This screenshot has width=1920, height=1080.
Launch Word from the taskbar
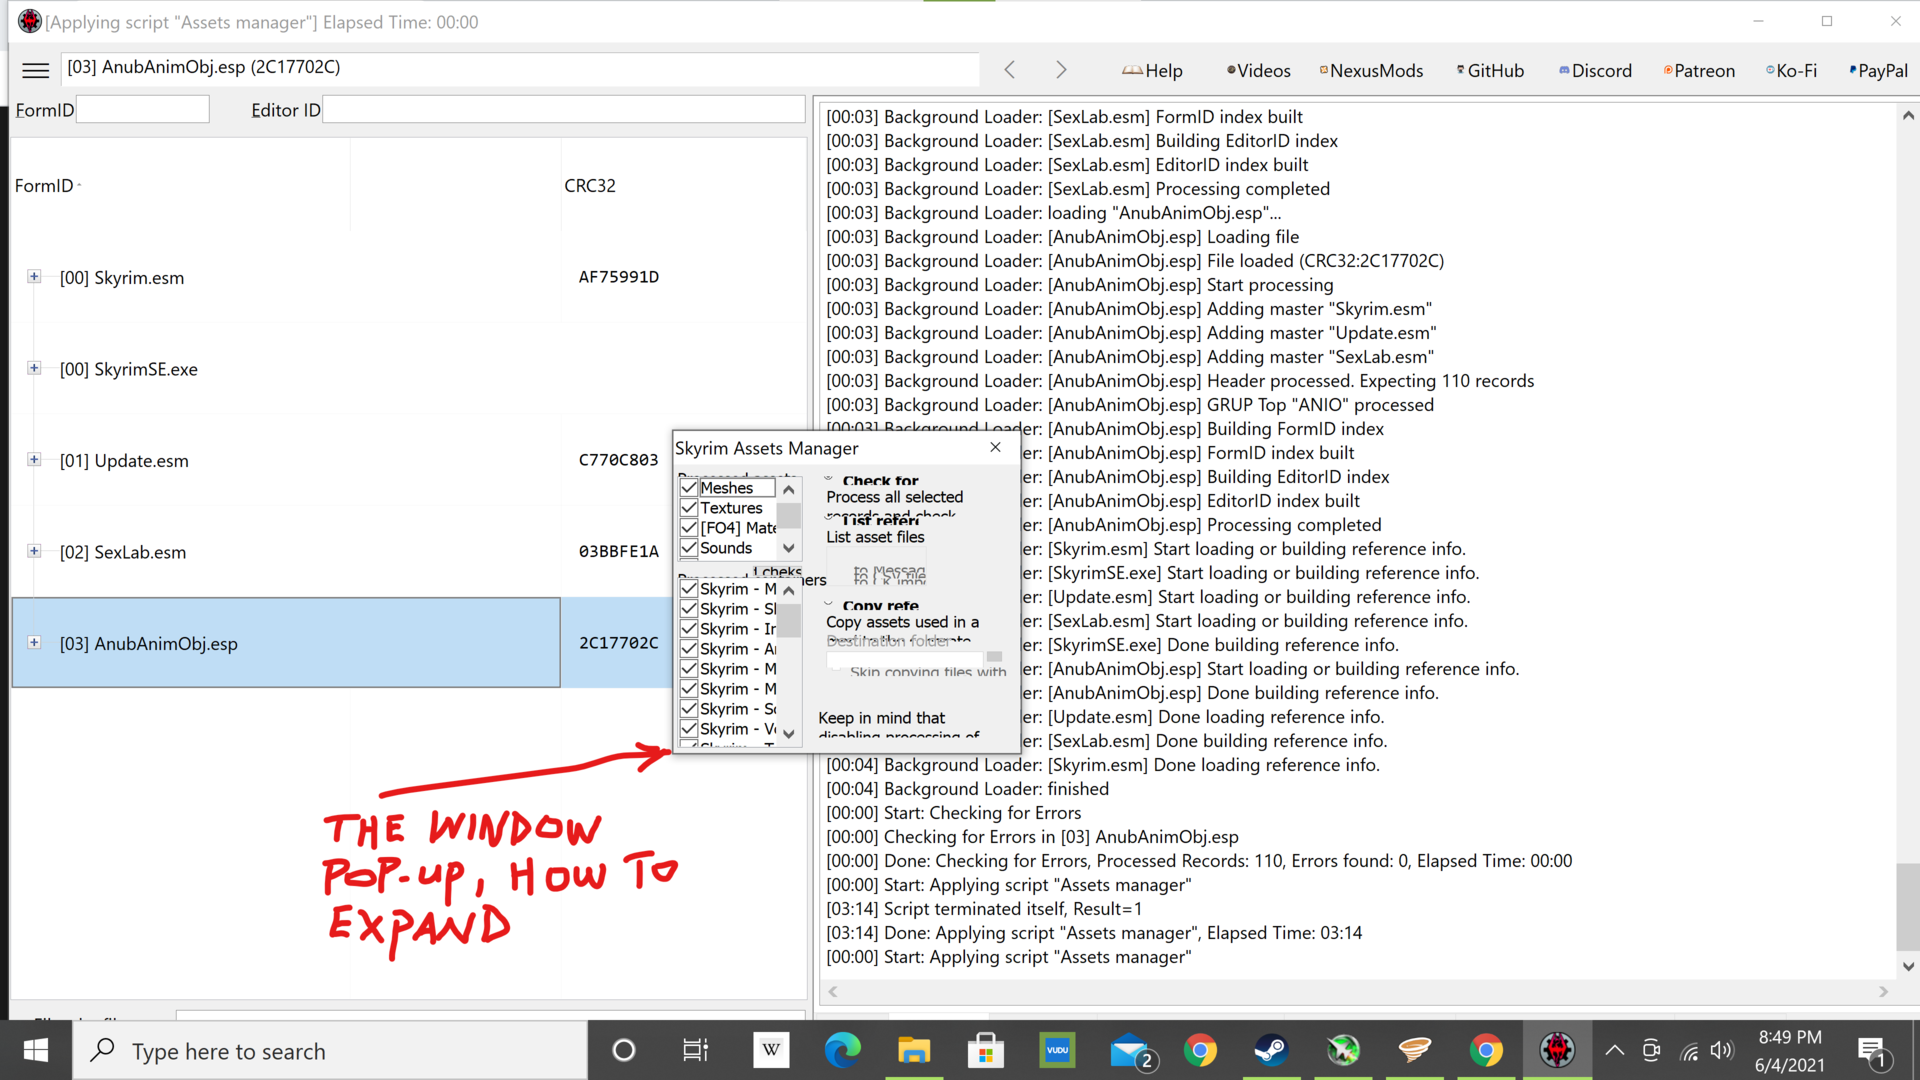771,1051
